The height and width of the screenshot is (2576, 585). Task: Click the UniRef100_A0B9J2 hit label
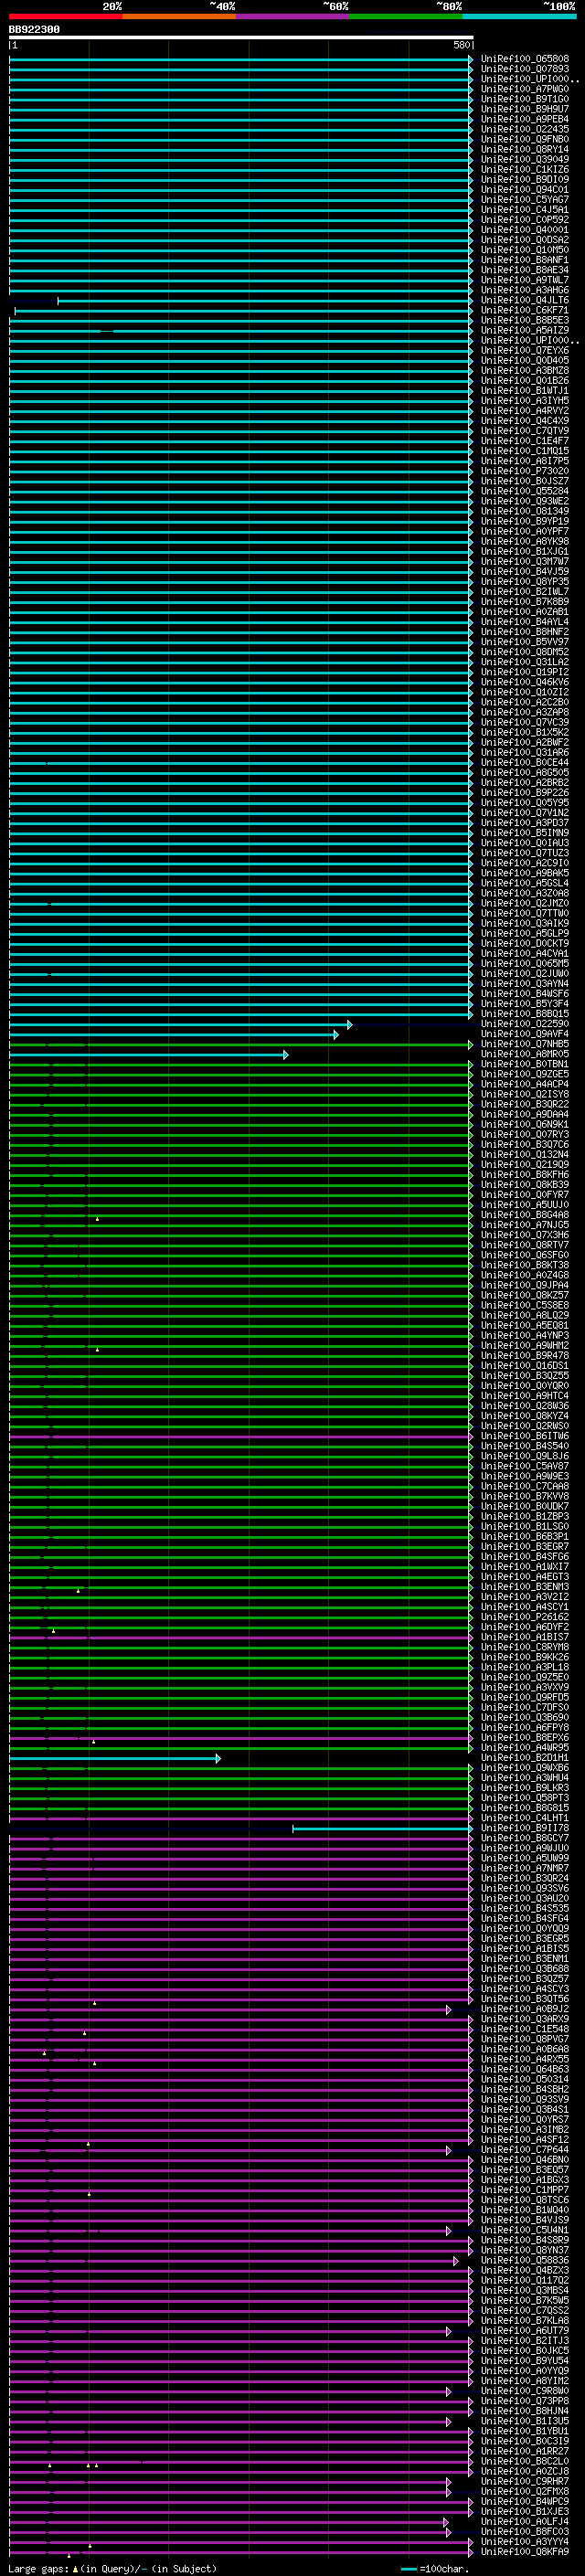click(x=525, y=2009)
